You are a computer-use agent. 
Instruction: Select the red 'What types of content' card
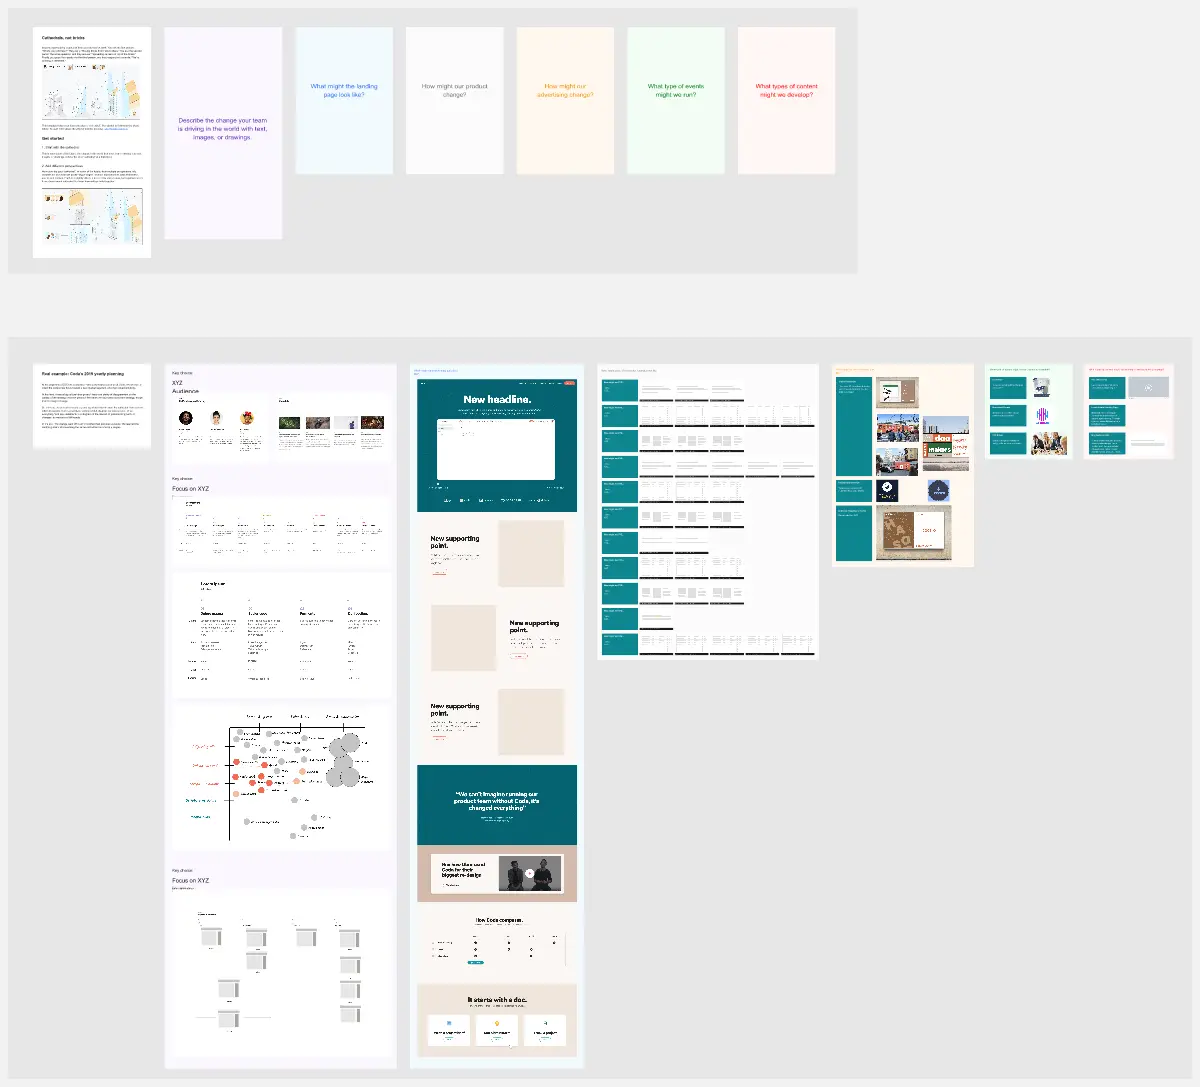[x=786, y=100]
